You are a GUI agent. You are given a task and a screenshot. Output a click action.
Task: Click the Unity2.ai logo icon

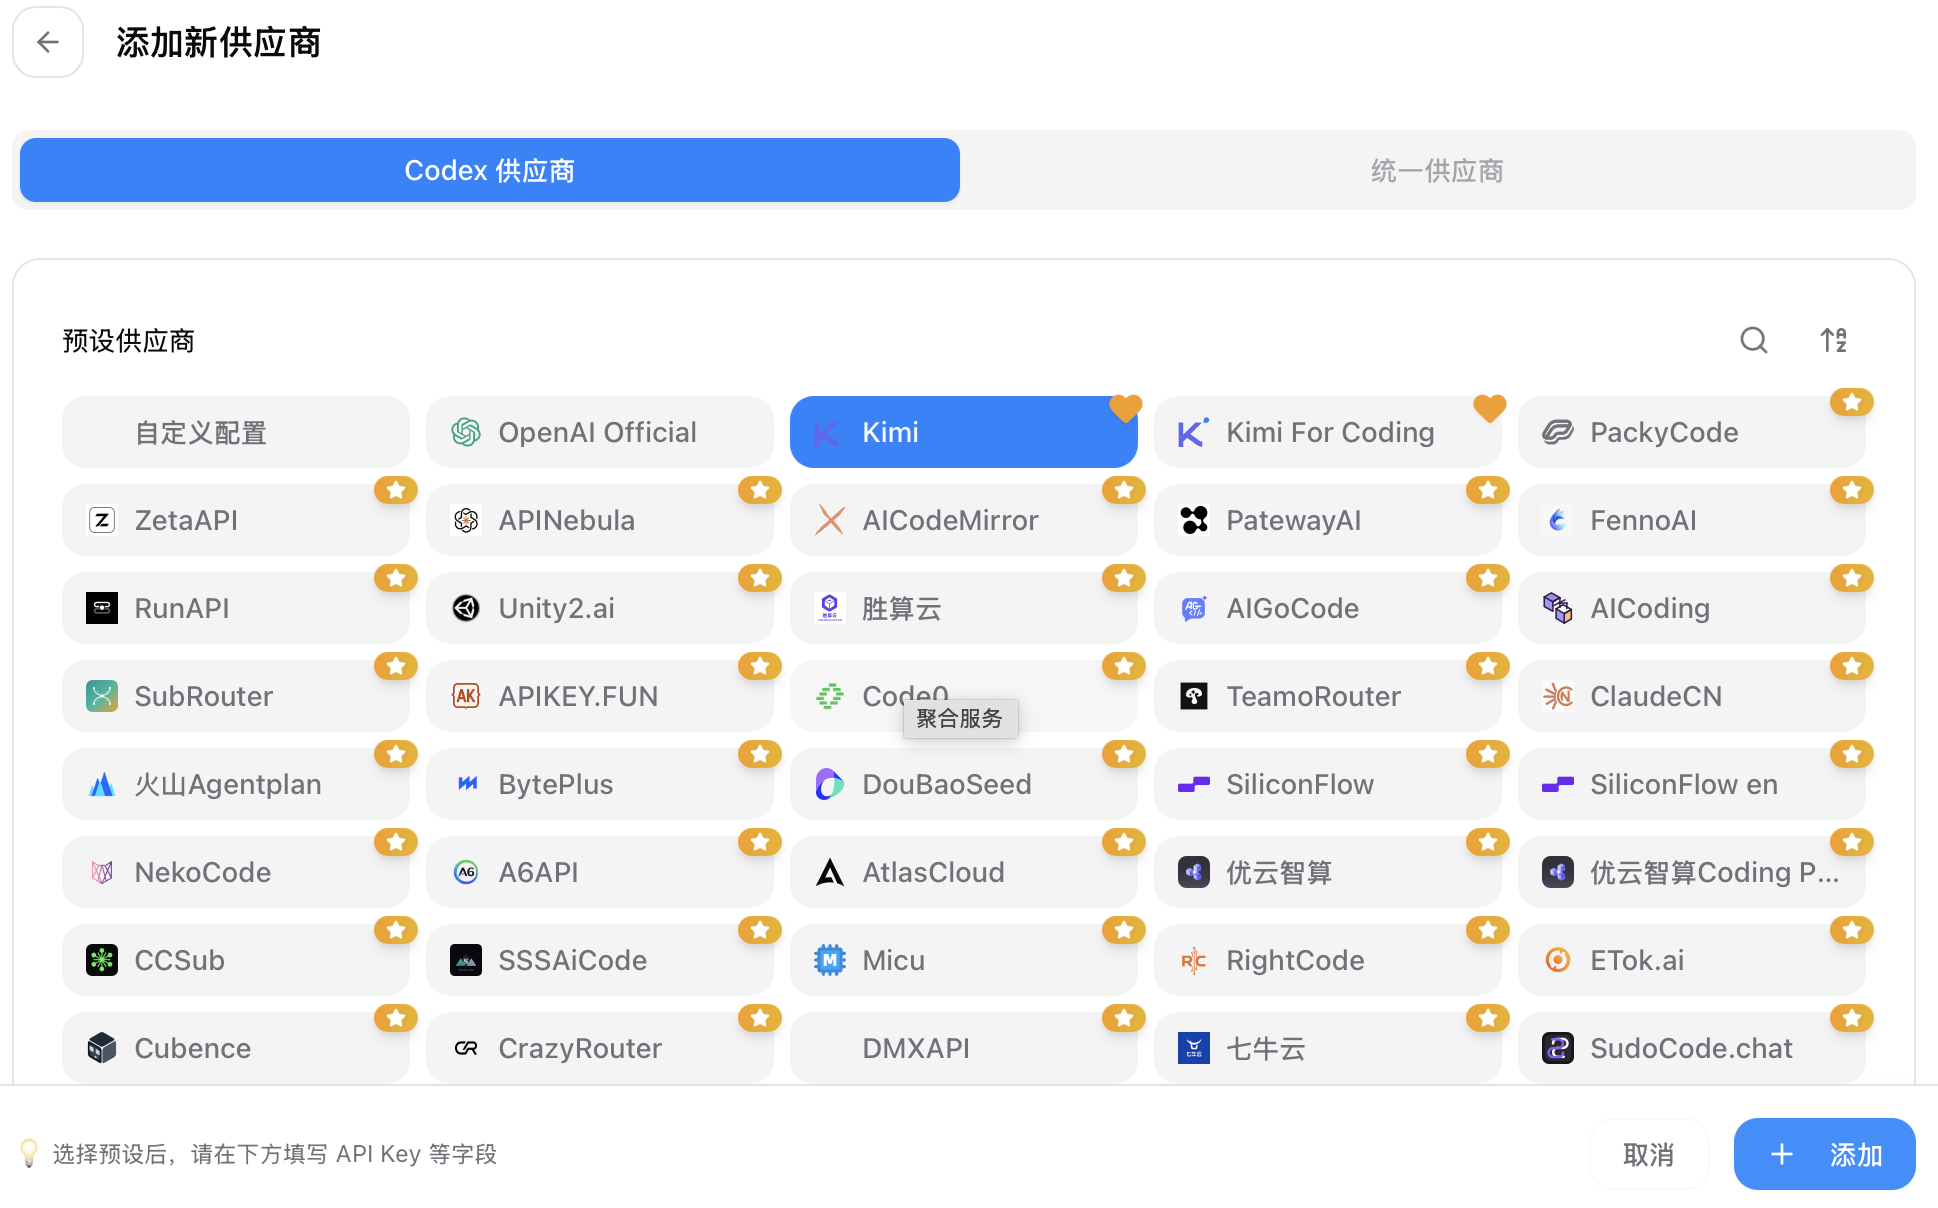click(466, 608)
